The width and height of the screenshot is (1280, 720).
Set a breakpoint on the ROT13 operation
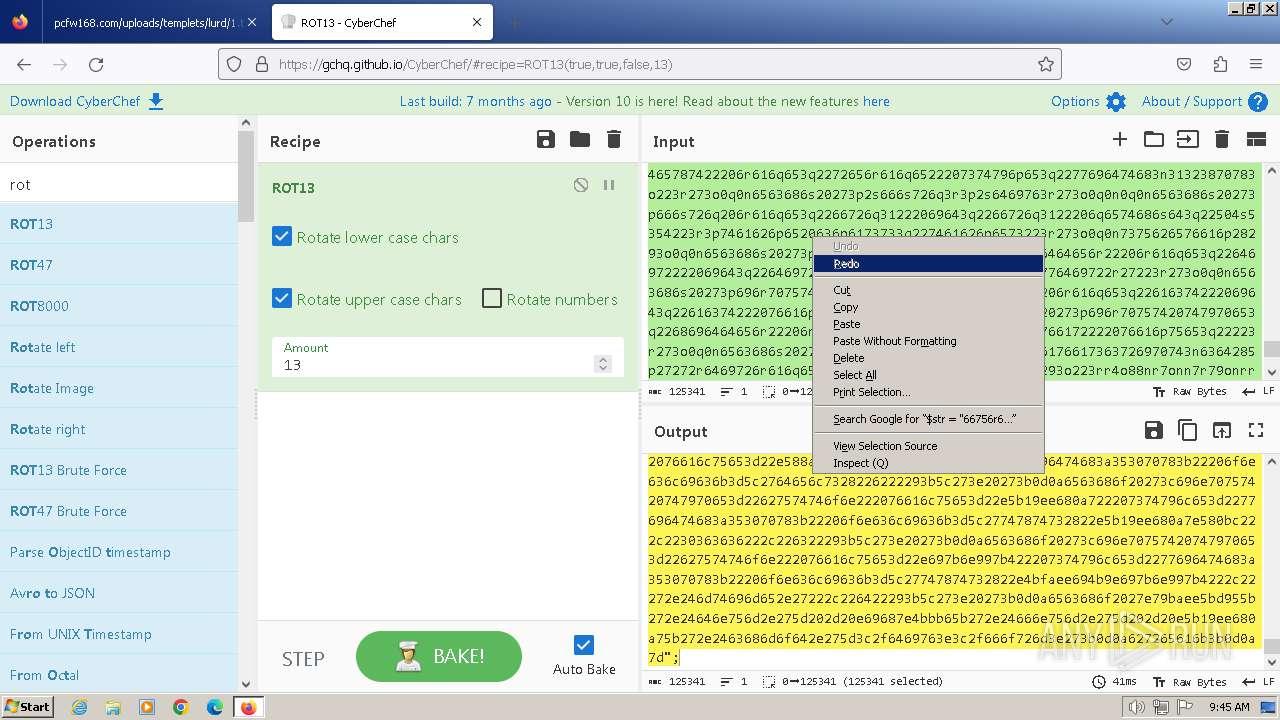tap(608, 185)
